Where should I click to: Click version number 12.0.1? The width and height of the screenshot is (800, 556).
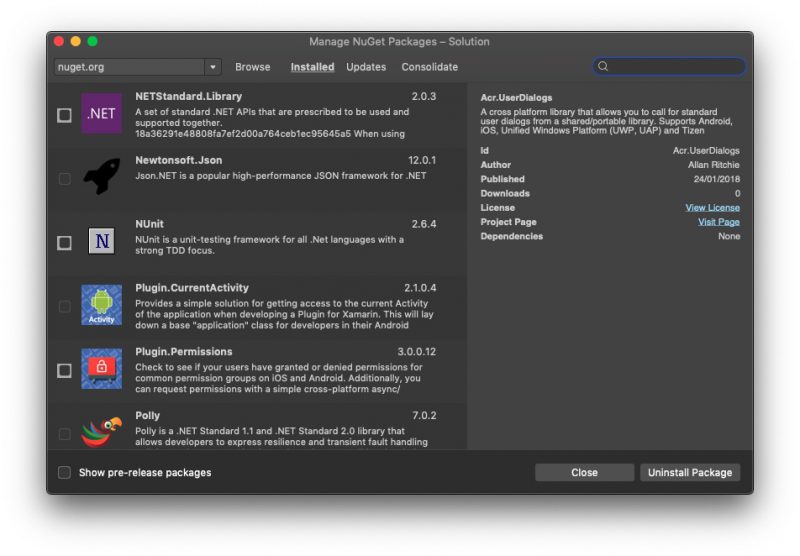click(x=422, y=160)
